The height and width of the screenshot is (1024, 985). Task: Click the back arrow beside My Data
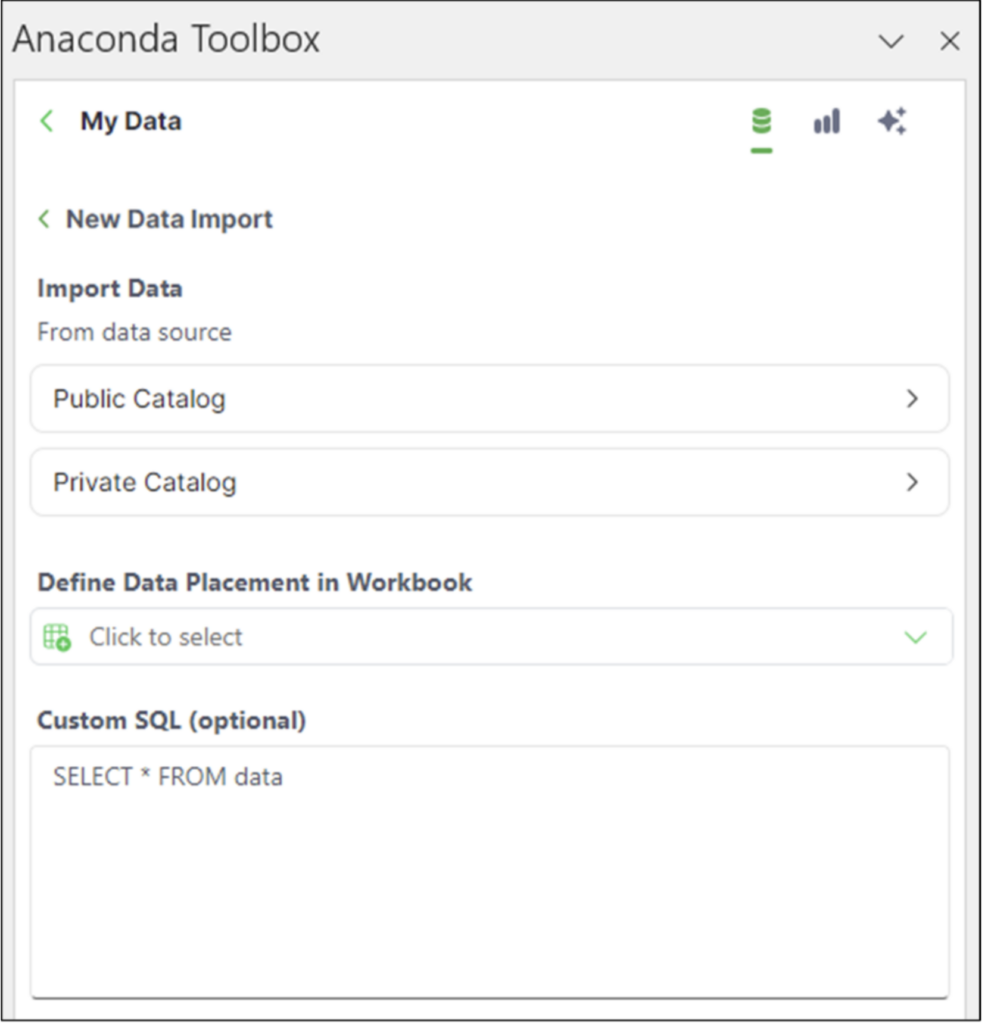coord(46,122)
